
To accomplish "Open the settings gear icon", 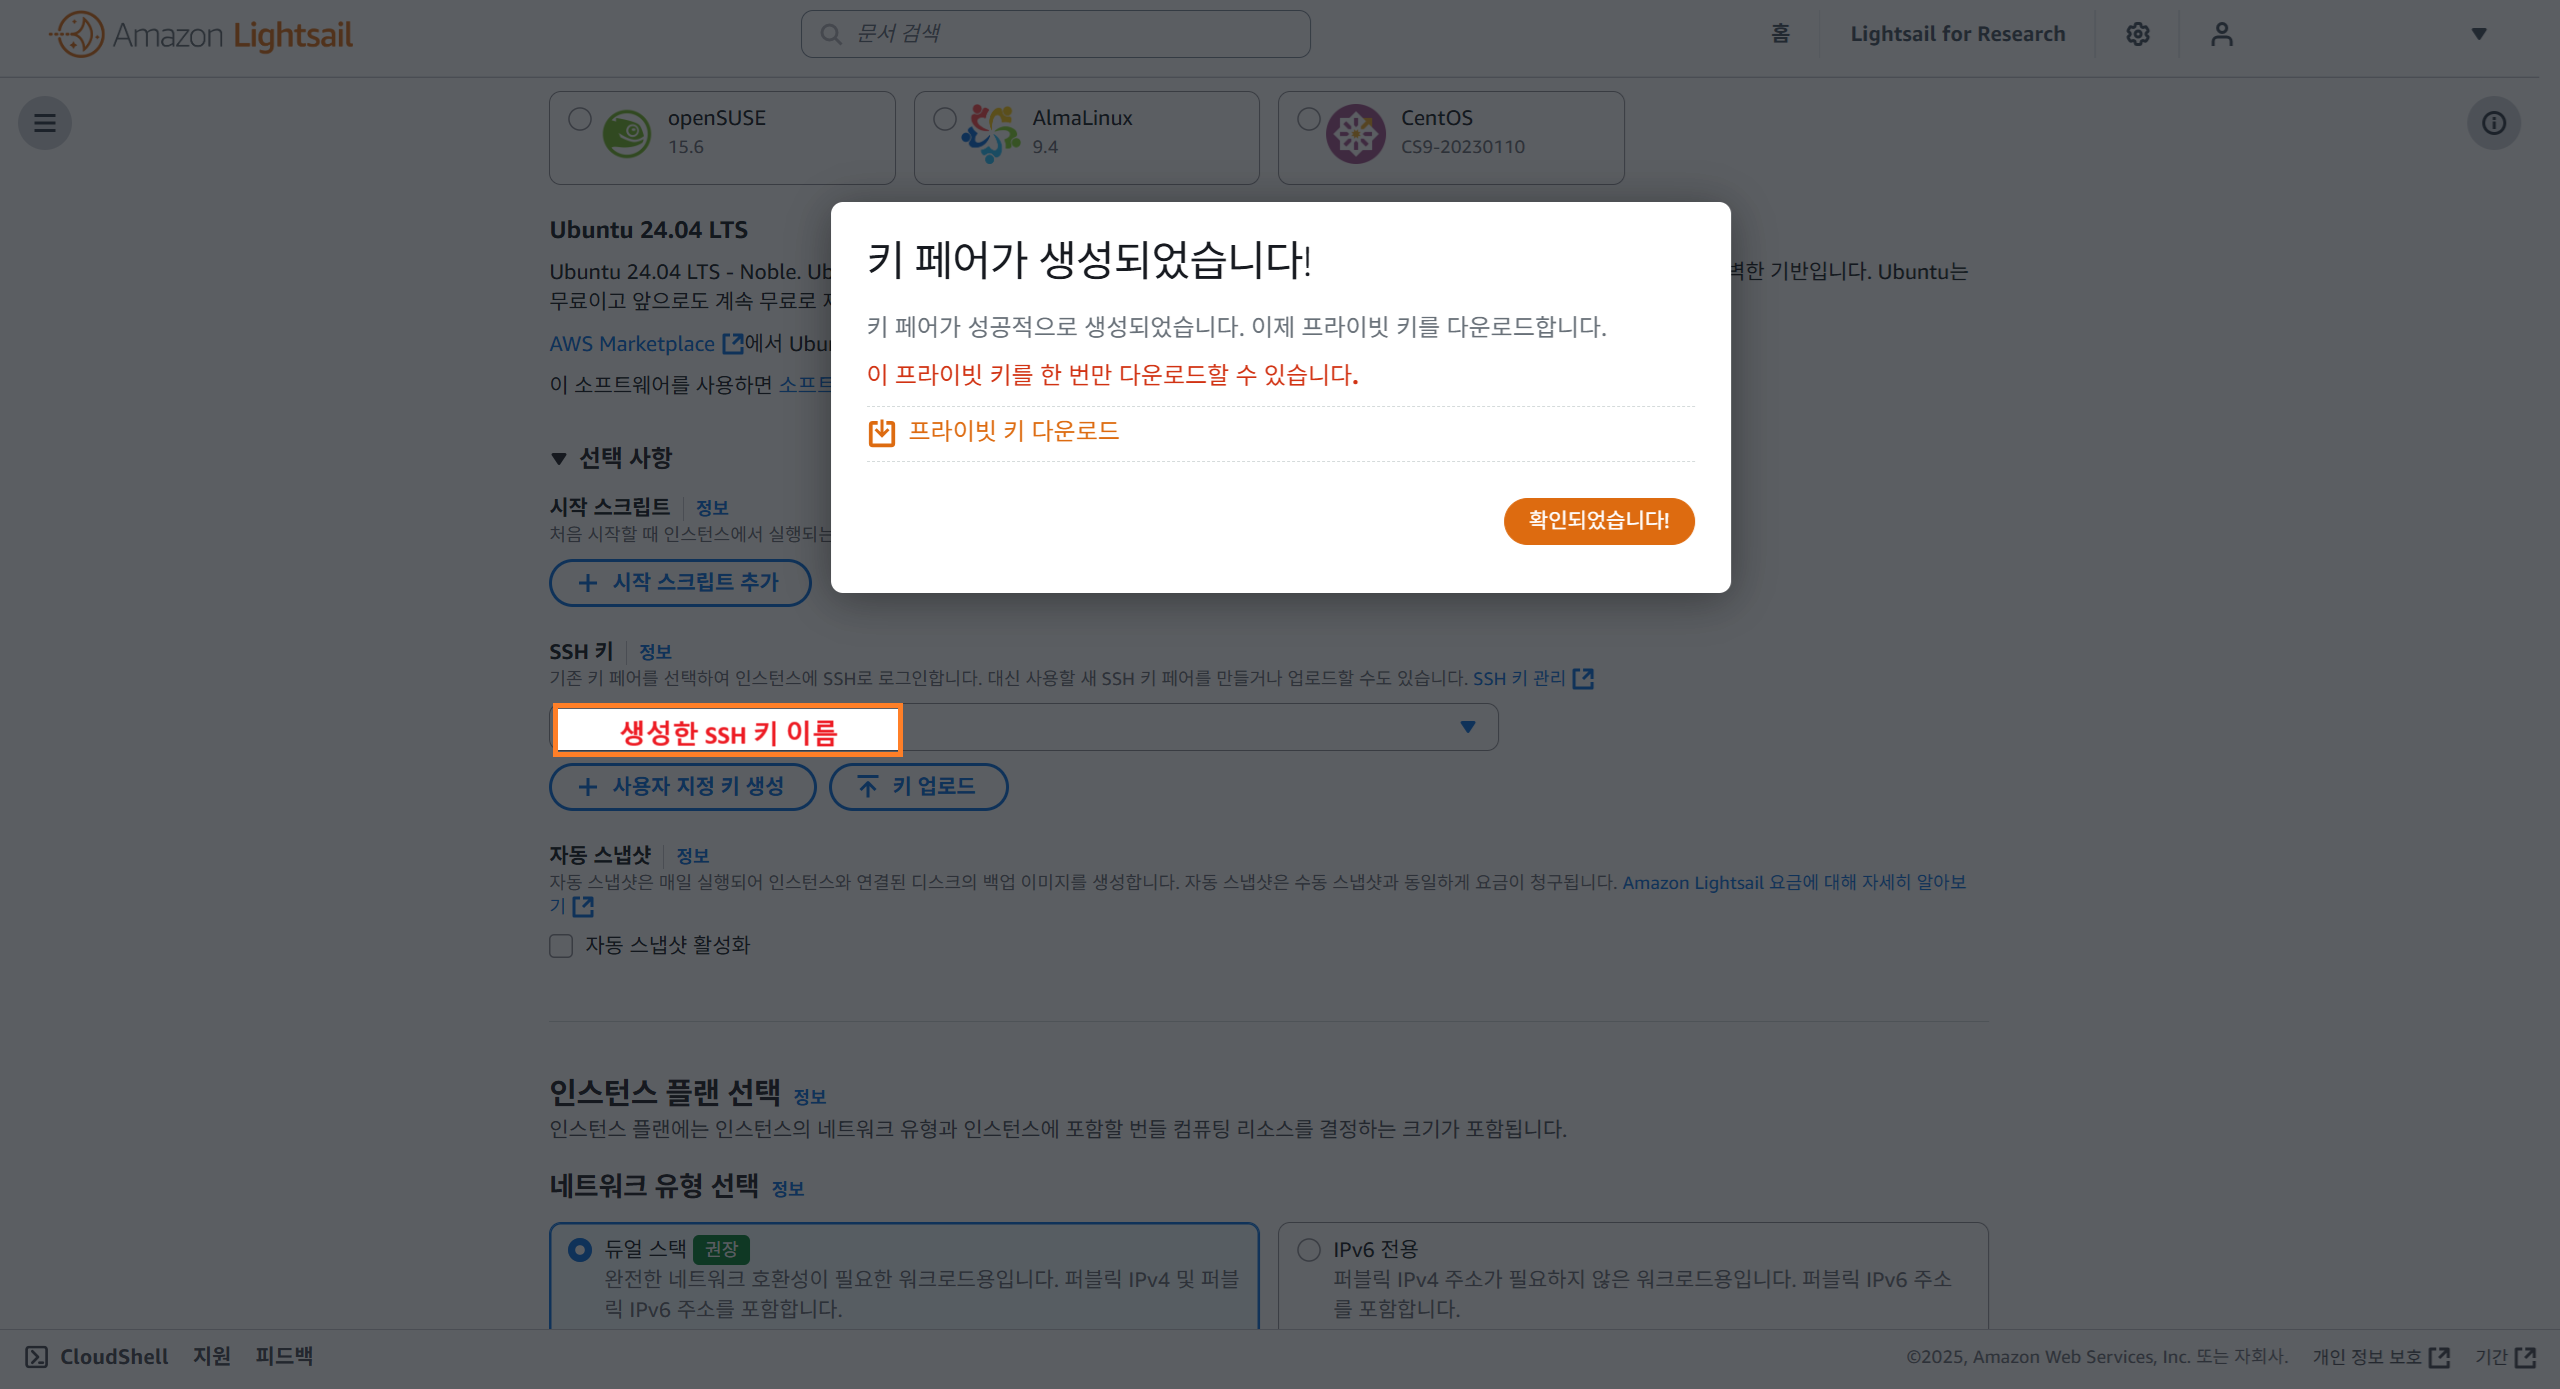I will (x=2138, y=34).
